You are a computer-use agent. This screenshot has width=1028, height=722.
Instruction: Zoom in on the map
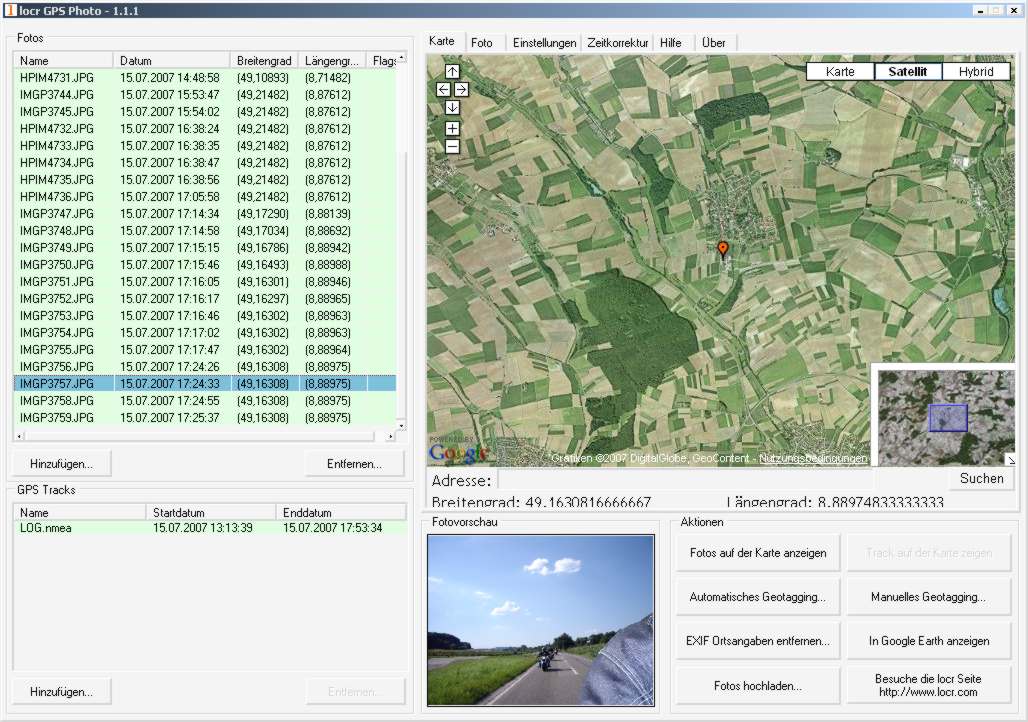pyautogui.click(x=452, y=129)
